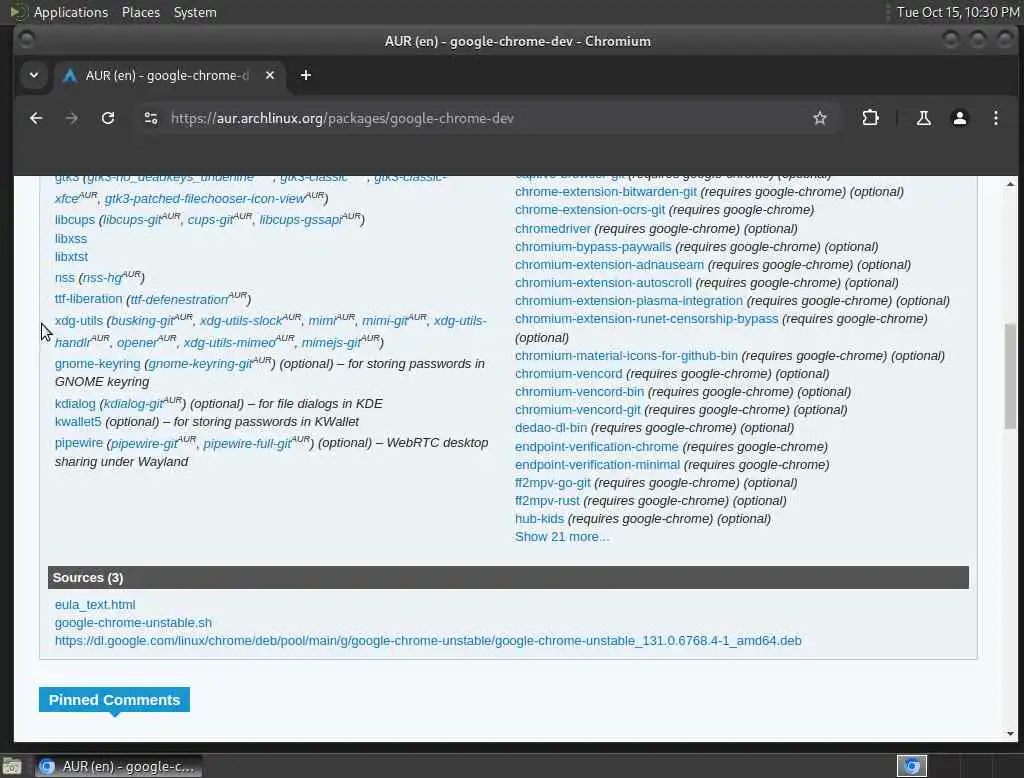Close the AUR google-chrome-dev tab
The width and height of the screenshot is (1024, 778).
(270, 75)
